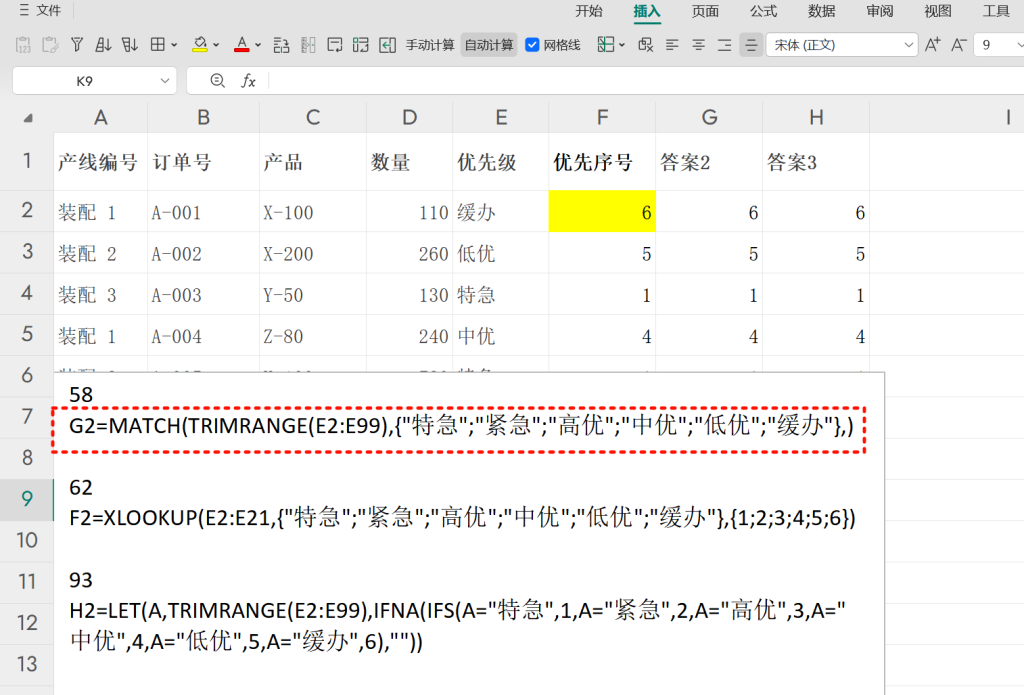Click the 产线编号 header cell
Image resolution: width=1024 pixels, height=695 pixels.
[x=101, y=162]
